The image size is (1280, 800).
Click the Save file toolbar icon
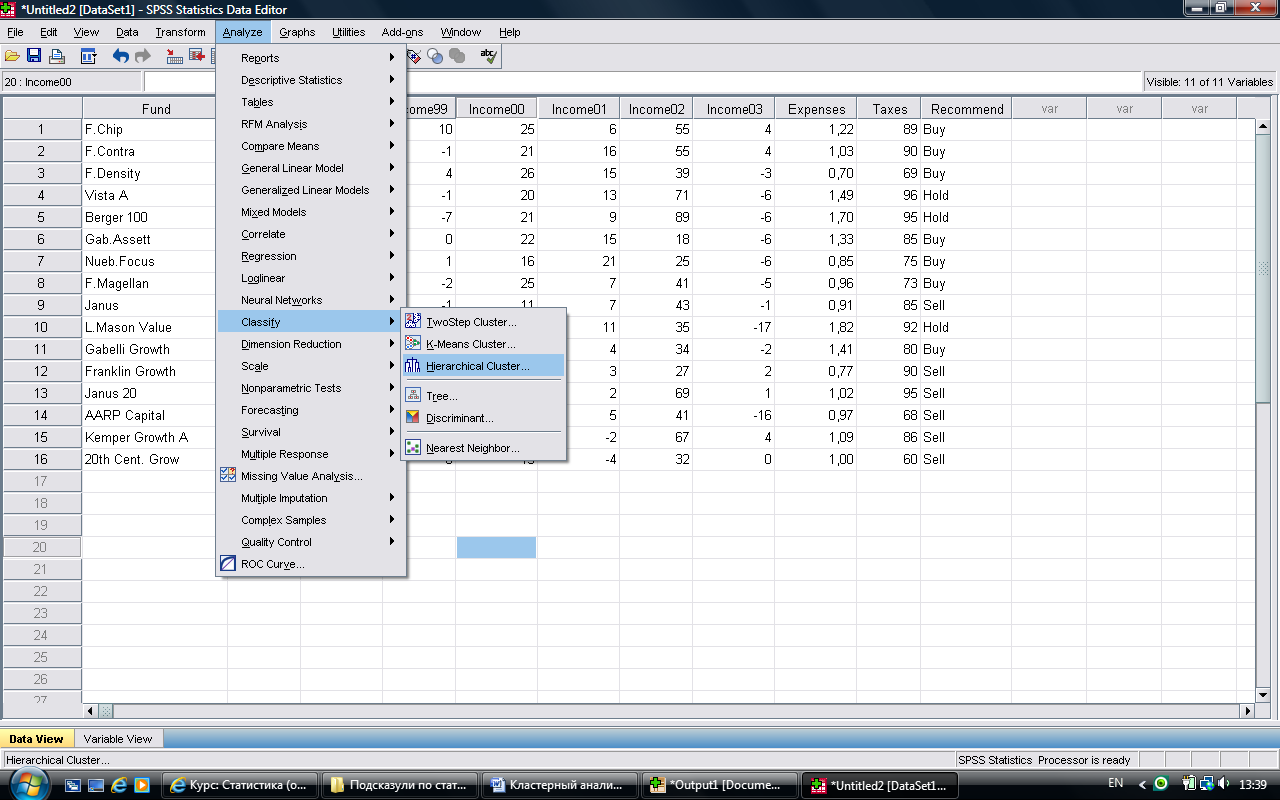(x=34, y=56)
